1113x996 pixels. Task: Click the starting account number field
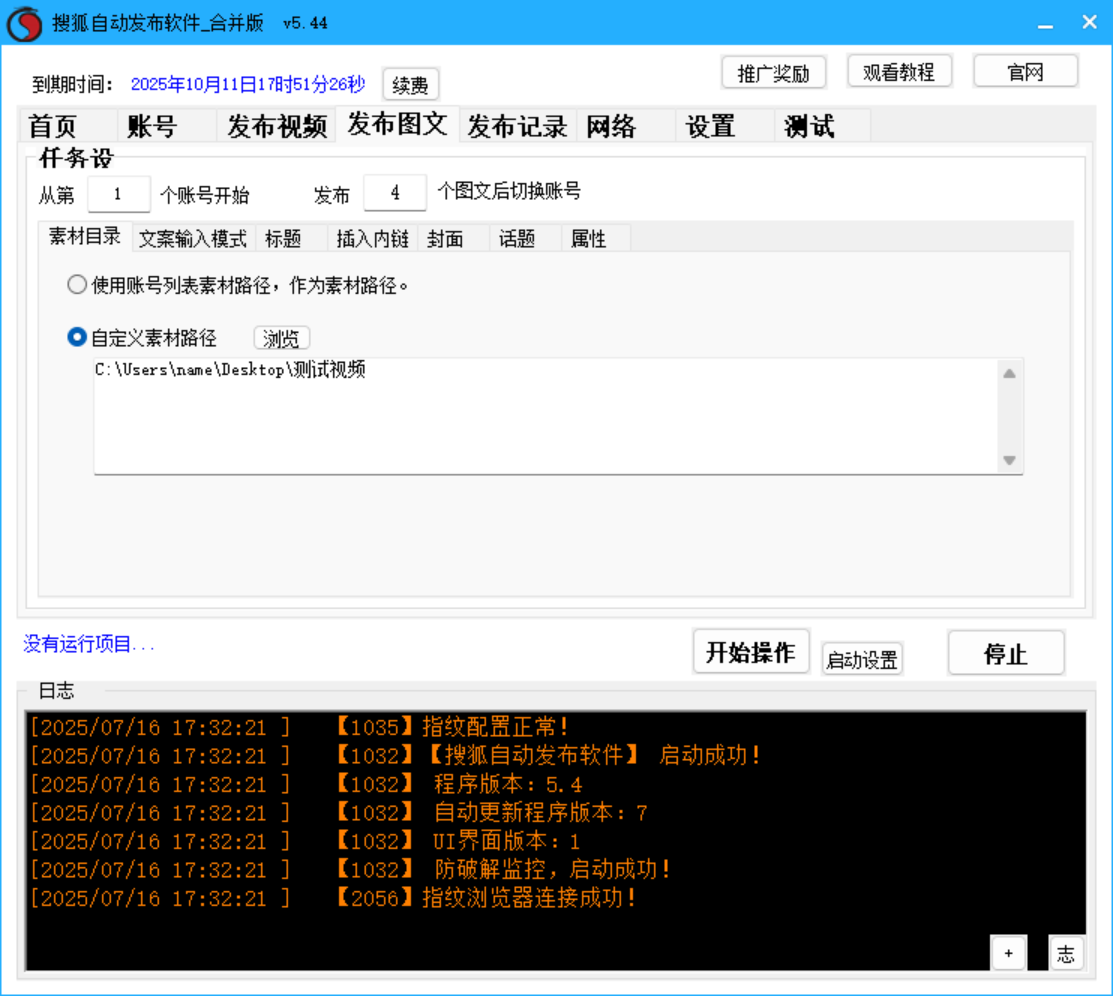coord(119,194)
